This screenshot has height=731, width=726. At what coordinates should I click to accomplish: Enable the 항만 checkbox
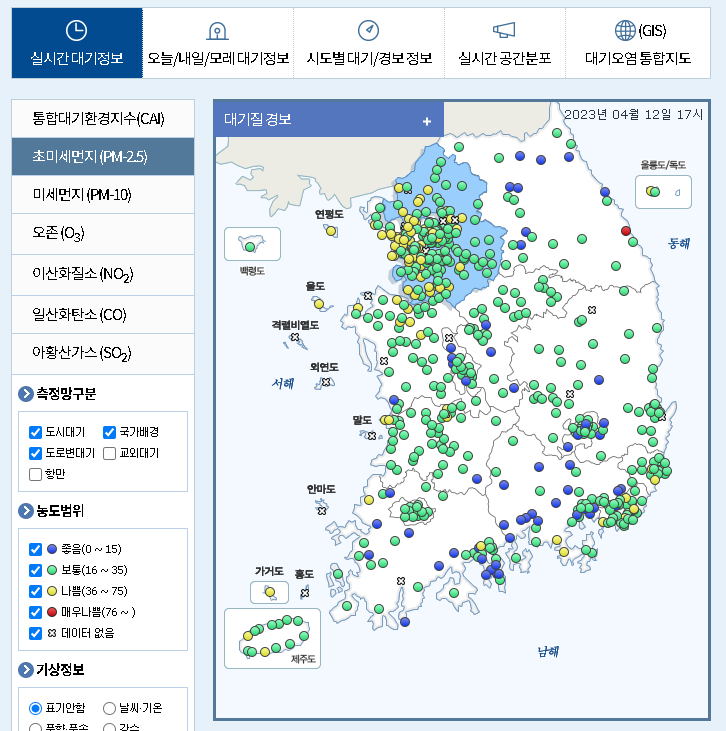(35, 474)
